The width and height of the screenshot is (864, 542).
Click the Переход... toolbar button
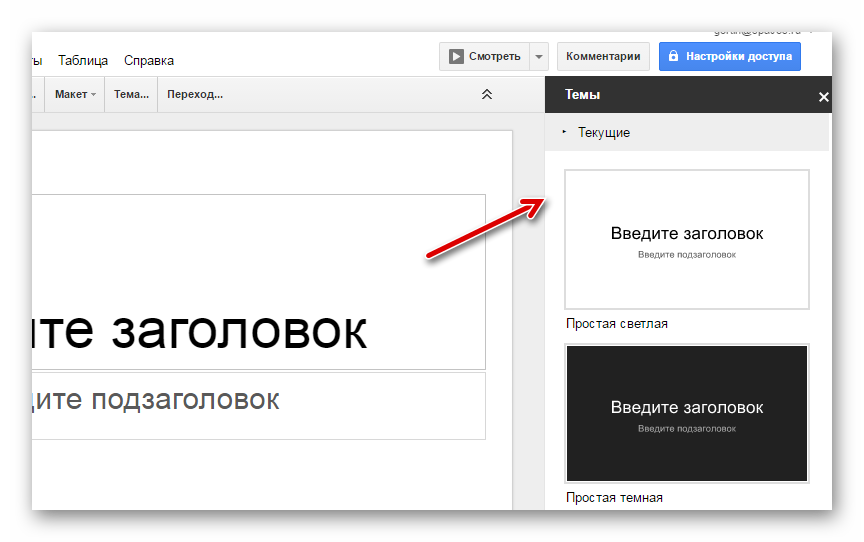[x=195, y=95]
